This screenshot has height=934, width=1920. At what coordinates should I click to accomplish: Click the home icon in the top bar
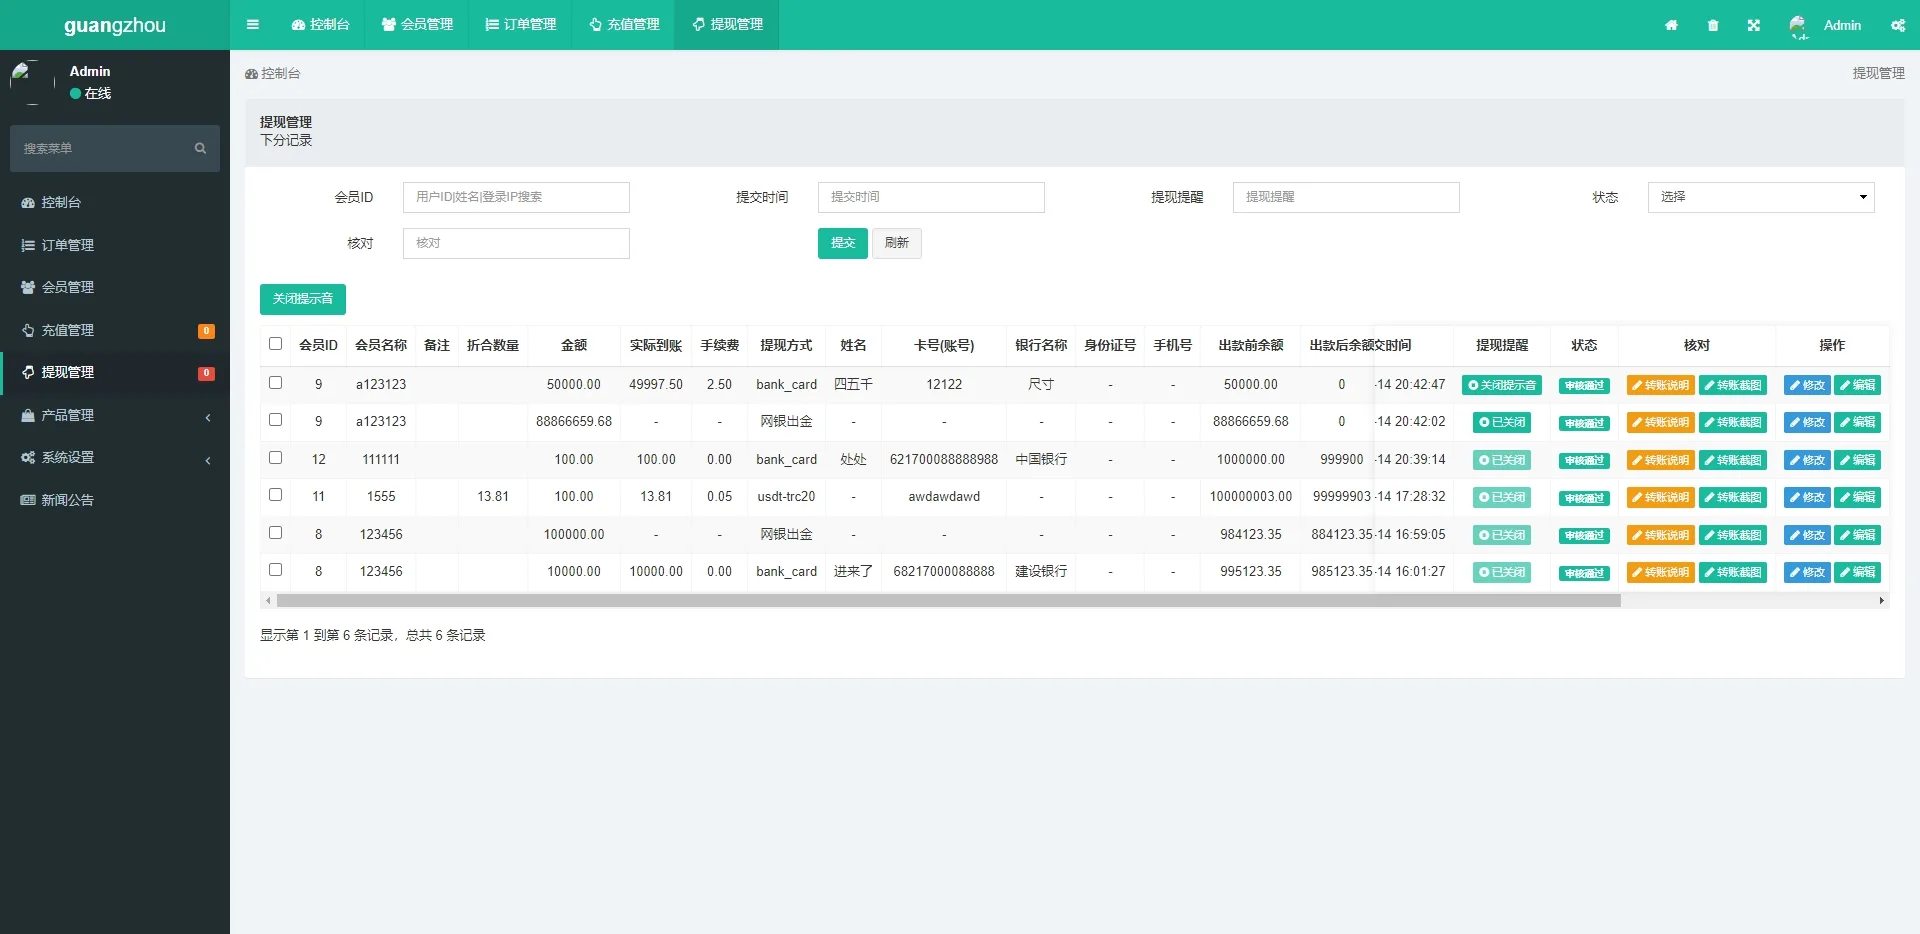(x=1671, y=25)
